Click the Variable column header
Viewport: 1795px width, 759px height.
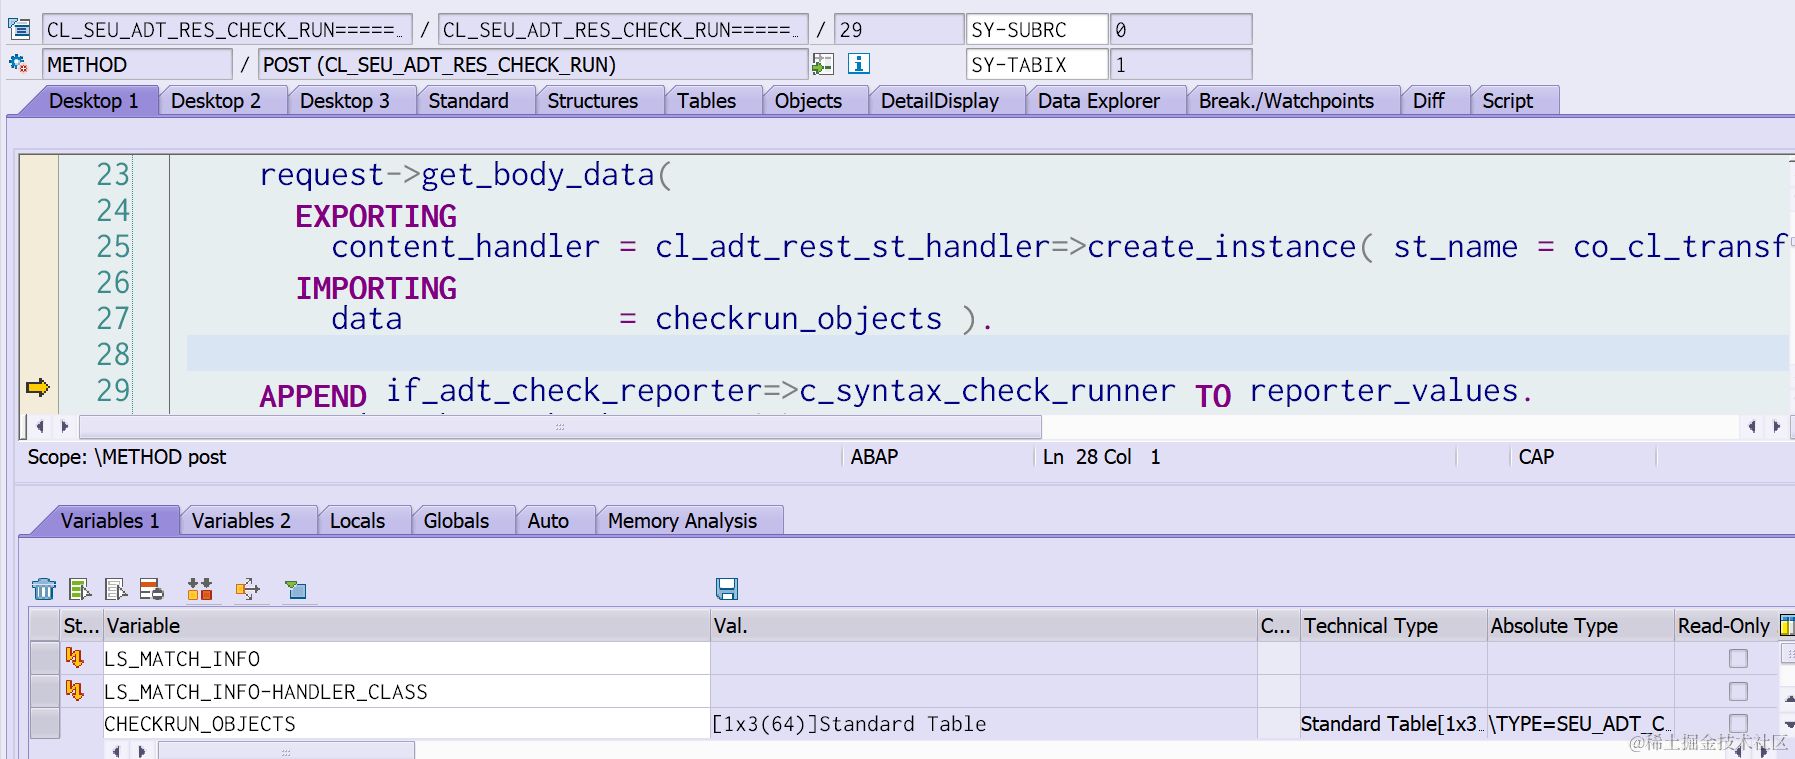pos(406,626)
